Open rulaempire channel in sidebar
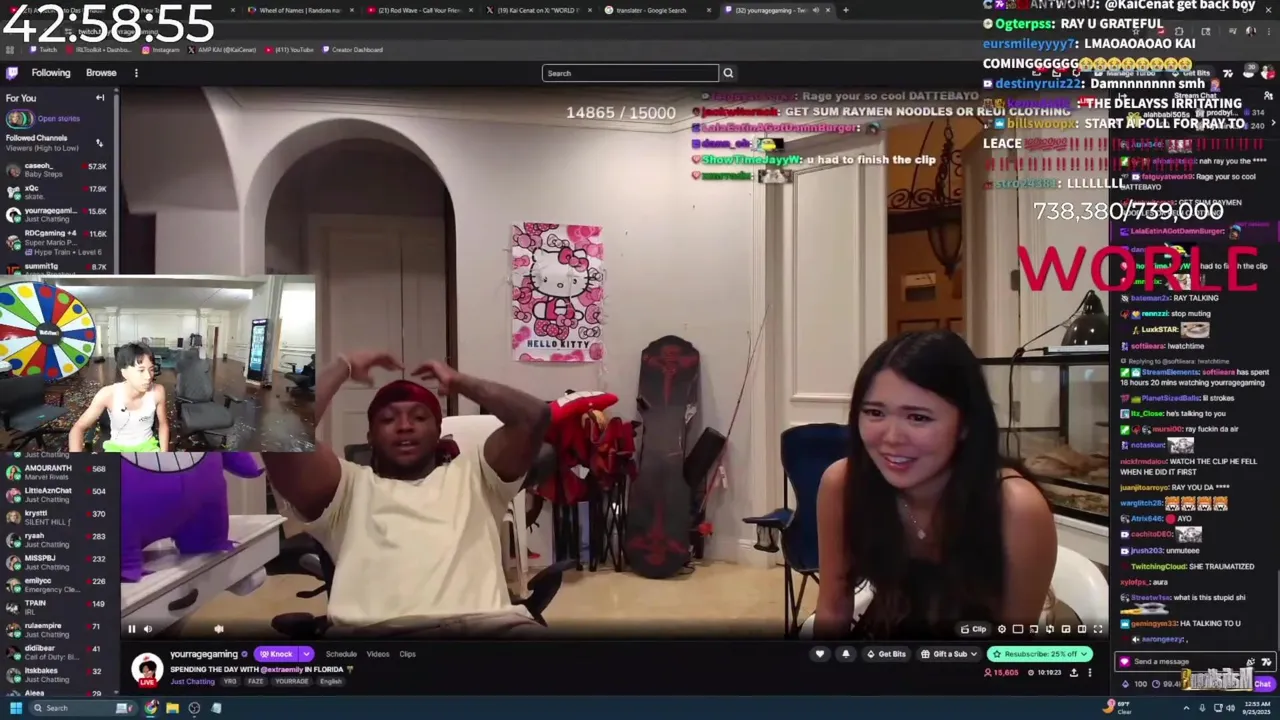This screenshot has height=720, width=1280. pyautogui.click(x=56, y=630)
